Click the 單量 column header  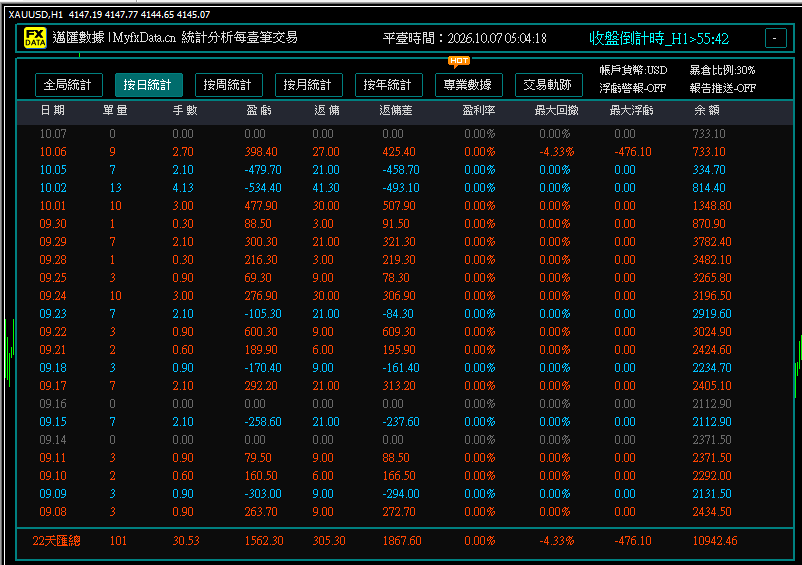[x=115, y=110]
